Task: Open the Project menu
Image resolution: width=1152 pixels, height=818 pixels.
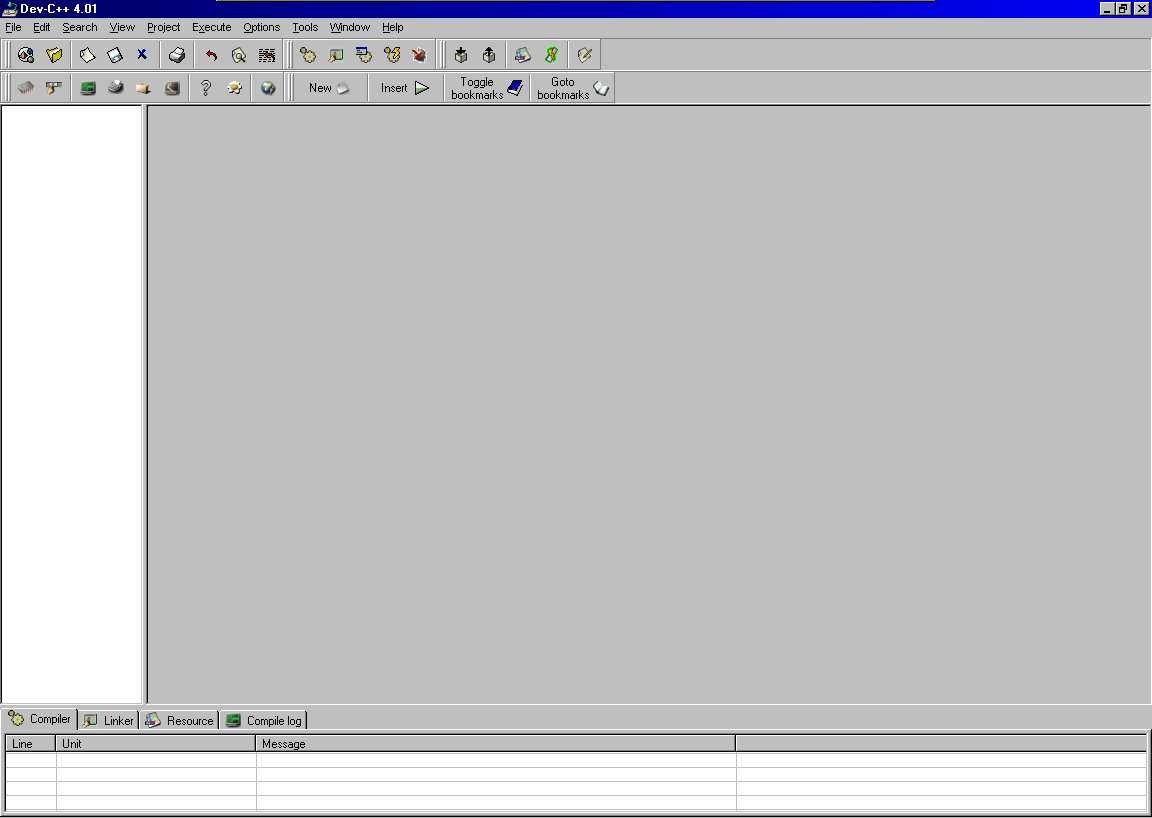Action: click(x=163, y=27)
